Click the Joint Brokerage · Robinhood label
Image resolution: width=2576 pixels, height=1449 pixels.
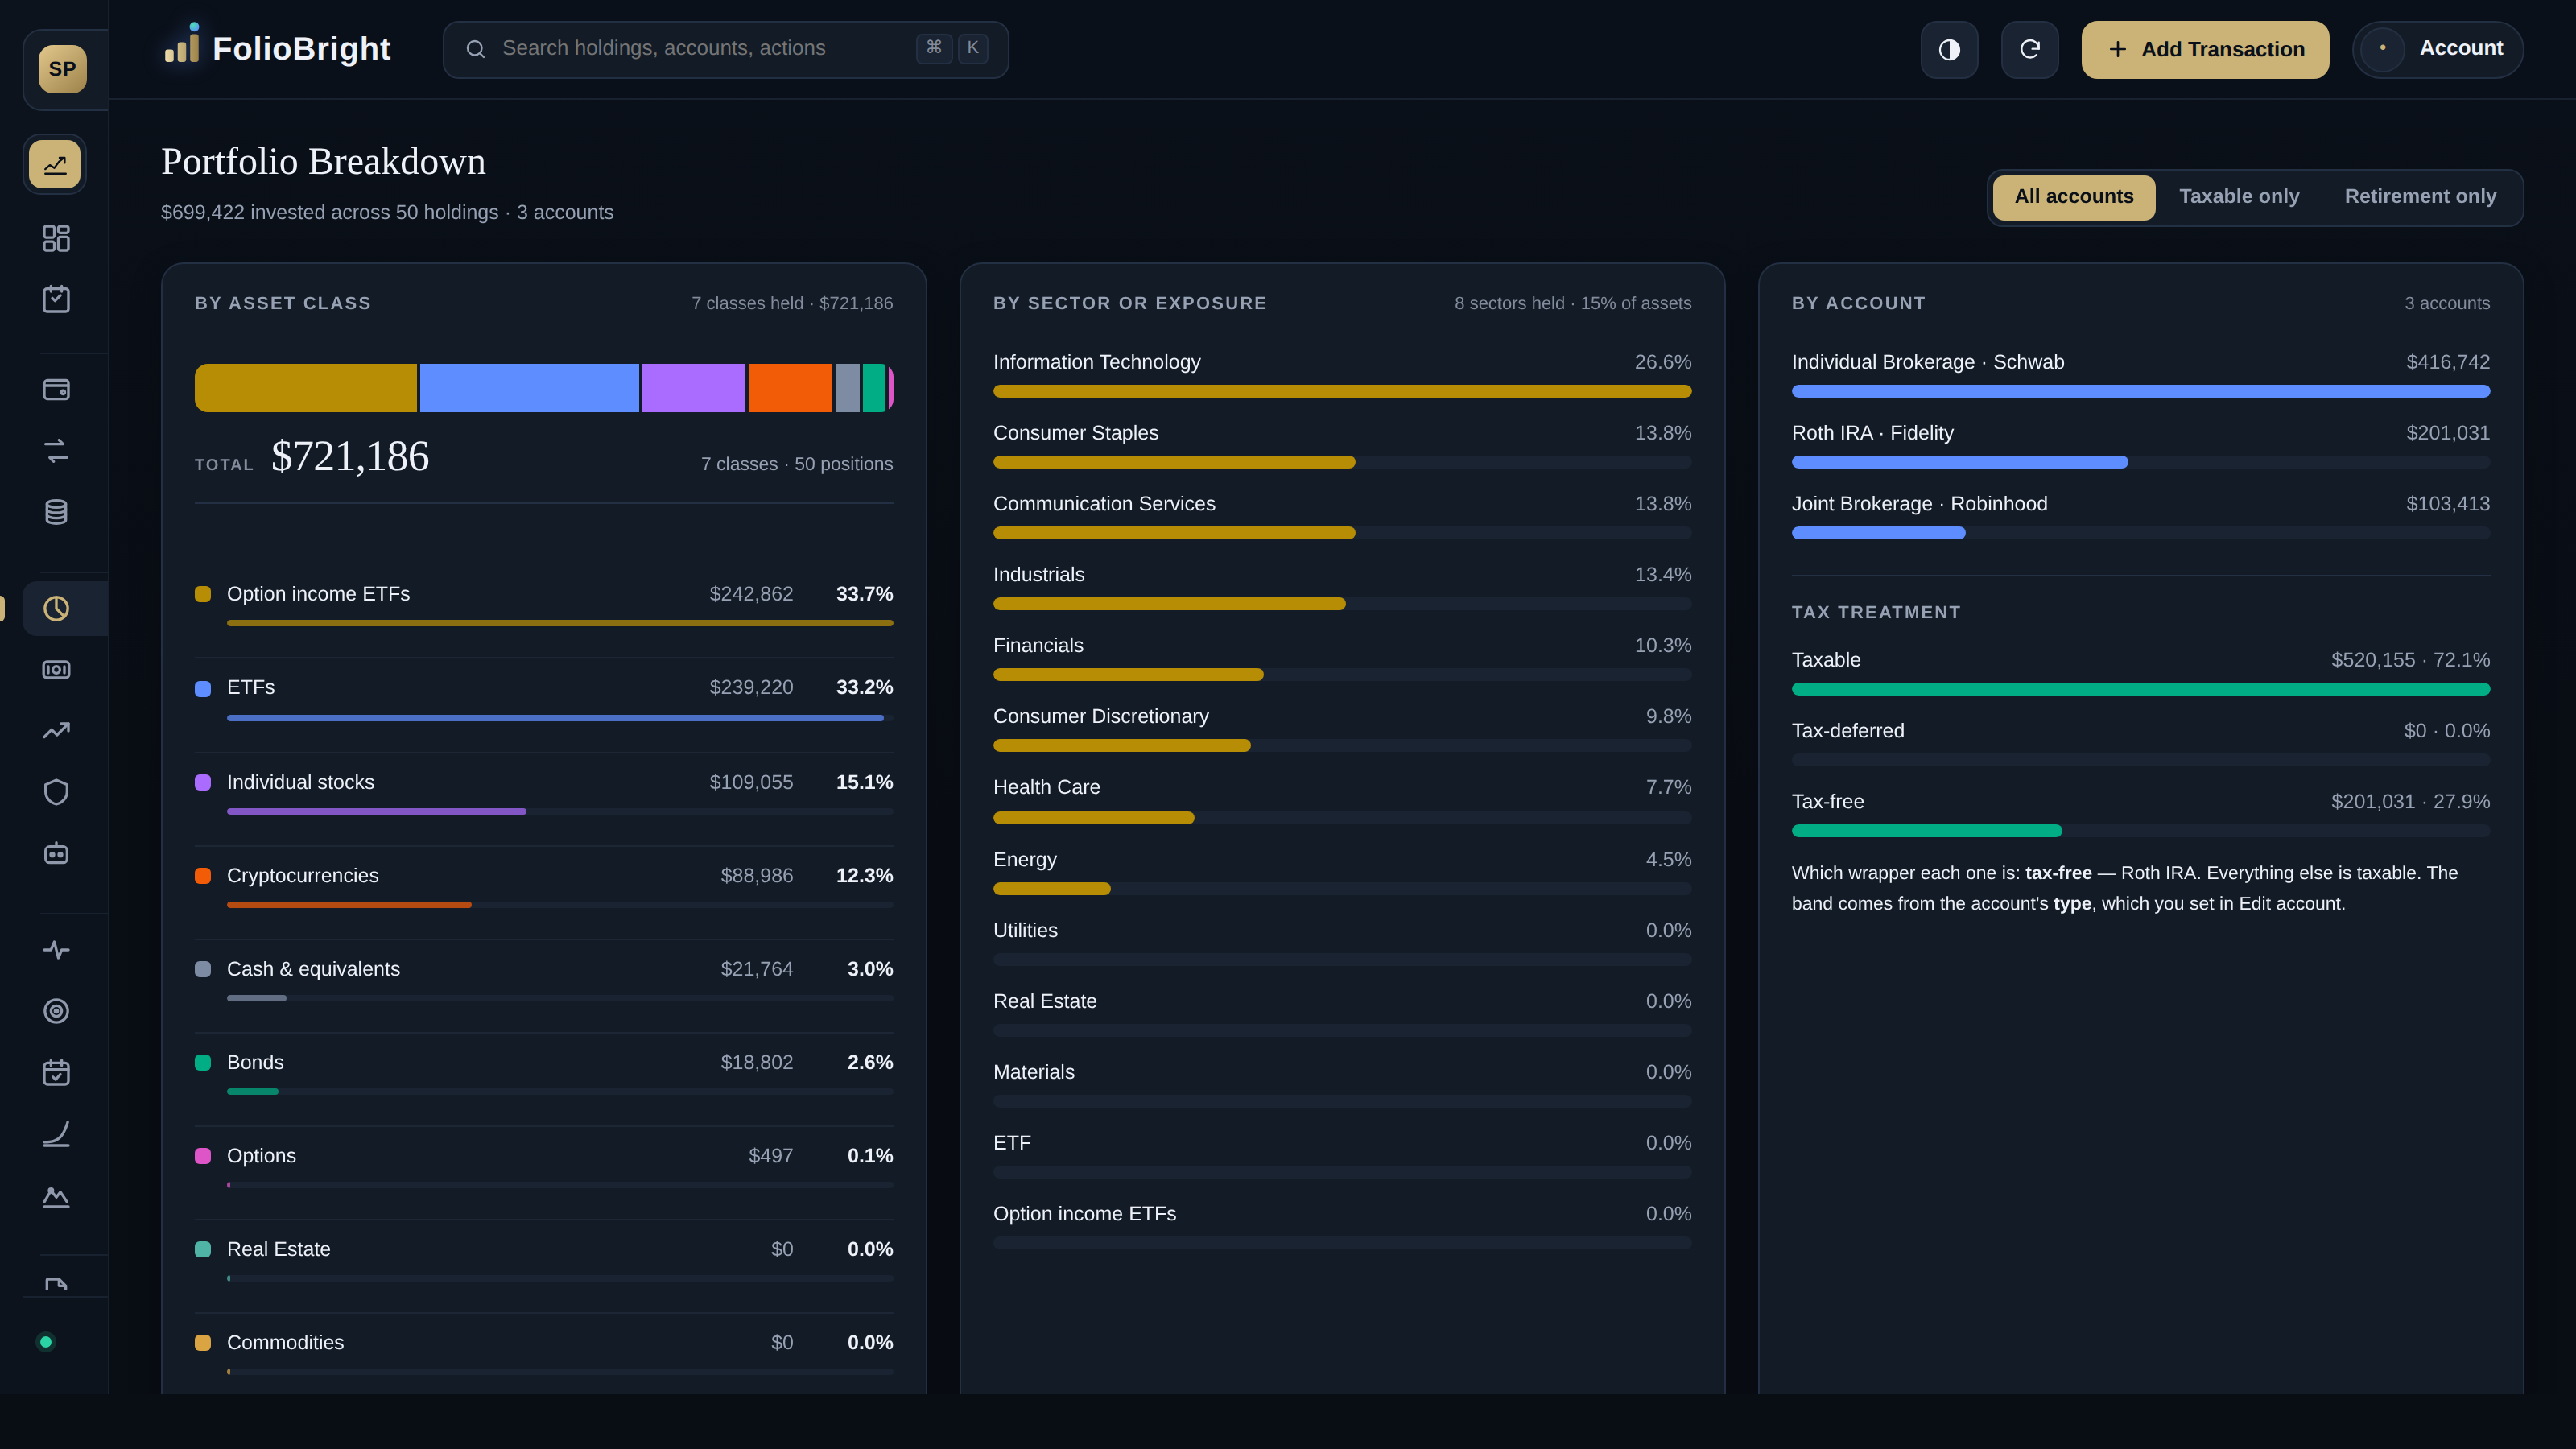pos(1919,504)
